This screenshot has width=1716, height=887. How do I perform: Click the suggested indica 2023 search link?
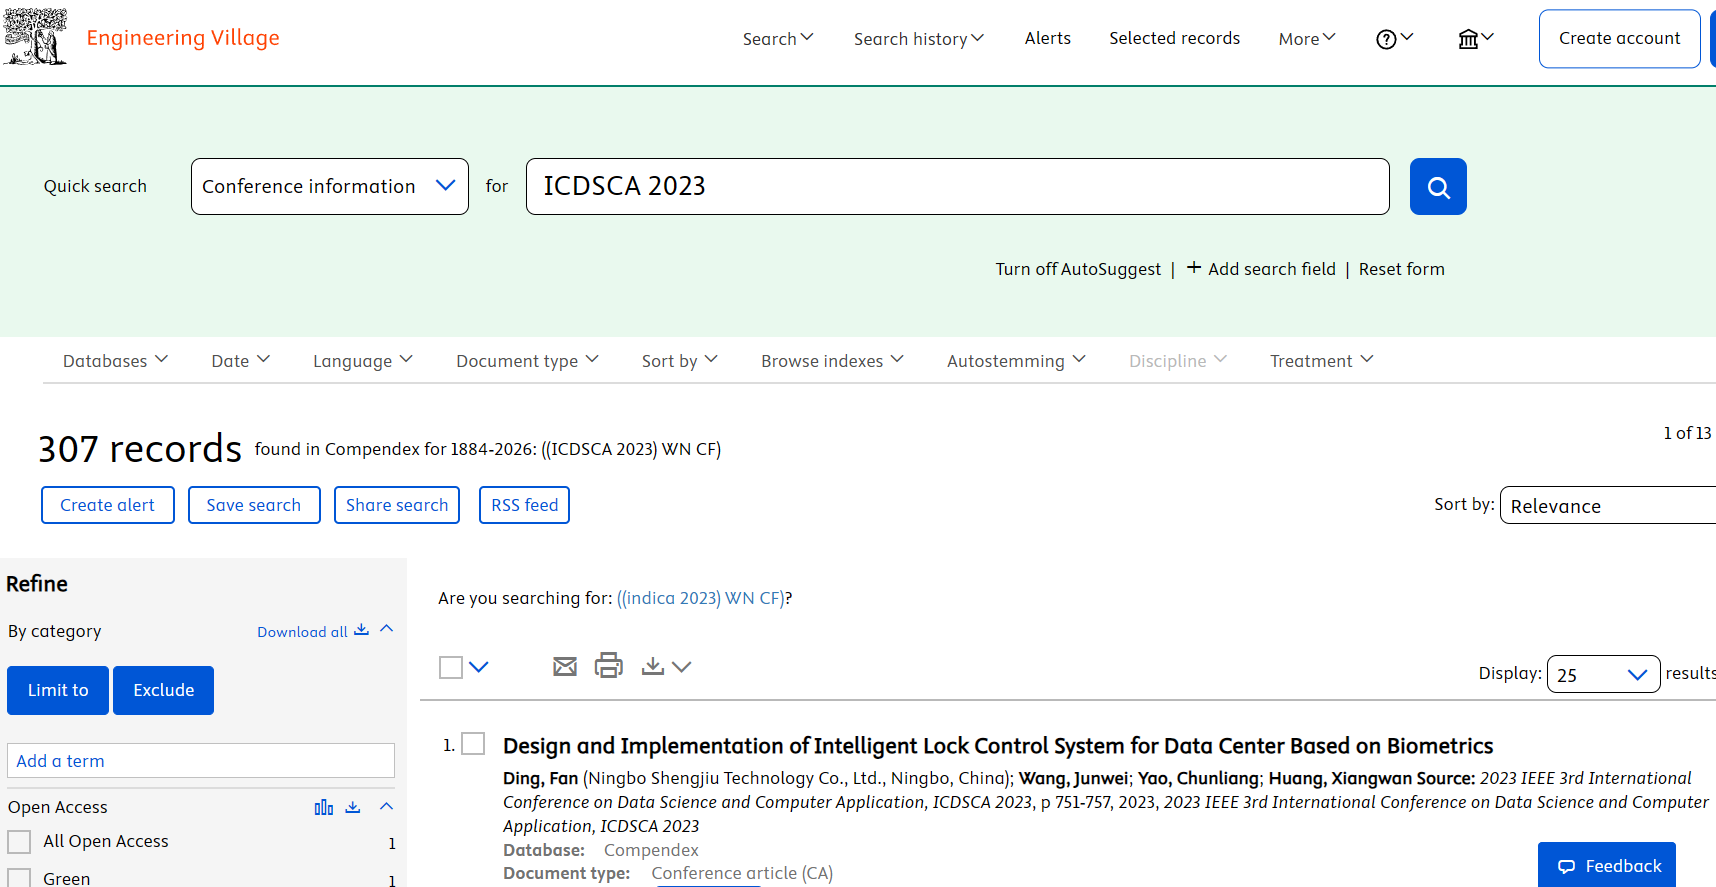[701, 598]
